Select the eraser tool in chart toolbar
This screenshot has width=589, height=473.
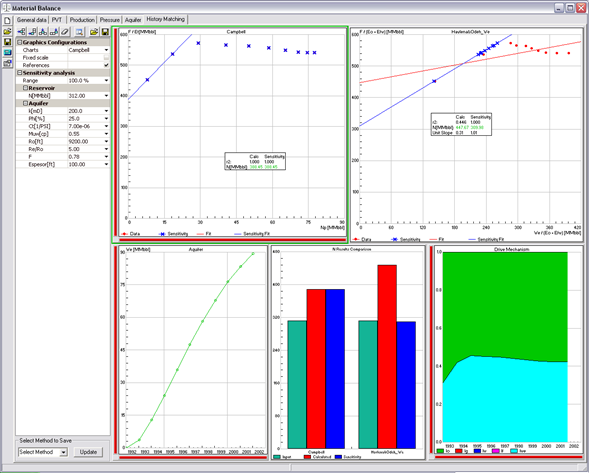(x=65, y=32)
